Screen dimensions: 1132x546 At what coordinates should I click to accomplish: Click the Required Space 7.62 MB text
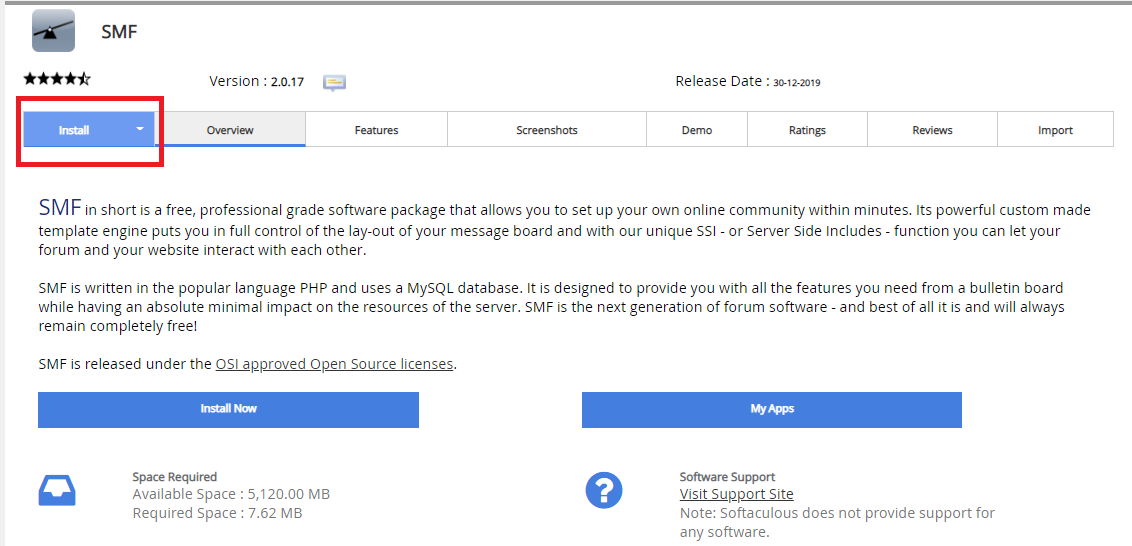point(217,514)
